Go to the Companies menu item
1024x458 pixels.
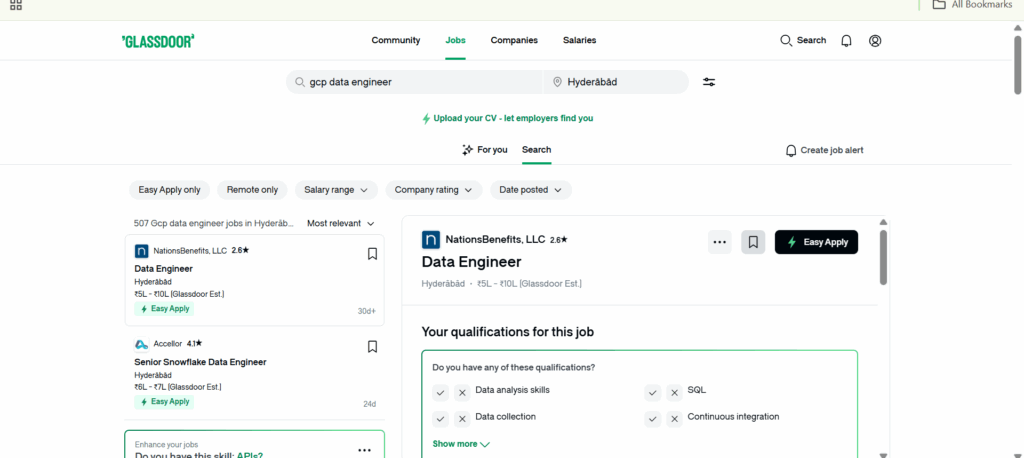pyautogui.click(x=514, y=41)
